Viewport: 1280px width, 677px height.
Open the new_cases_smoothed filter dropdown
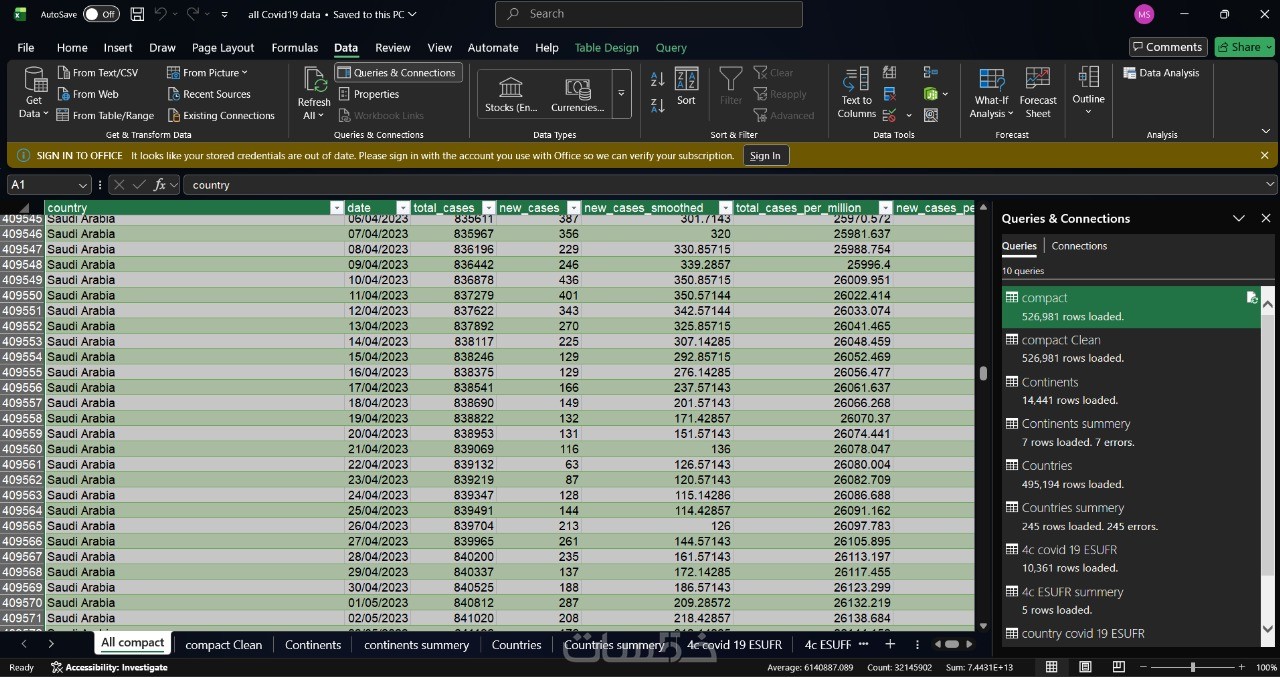(725, 208)
